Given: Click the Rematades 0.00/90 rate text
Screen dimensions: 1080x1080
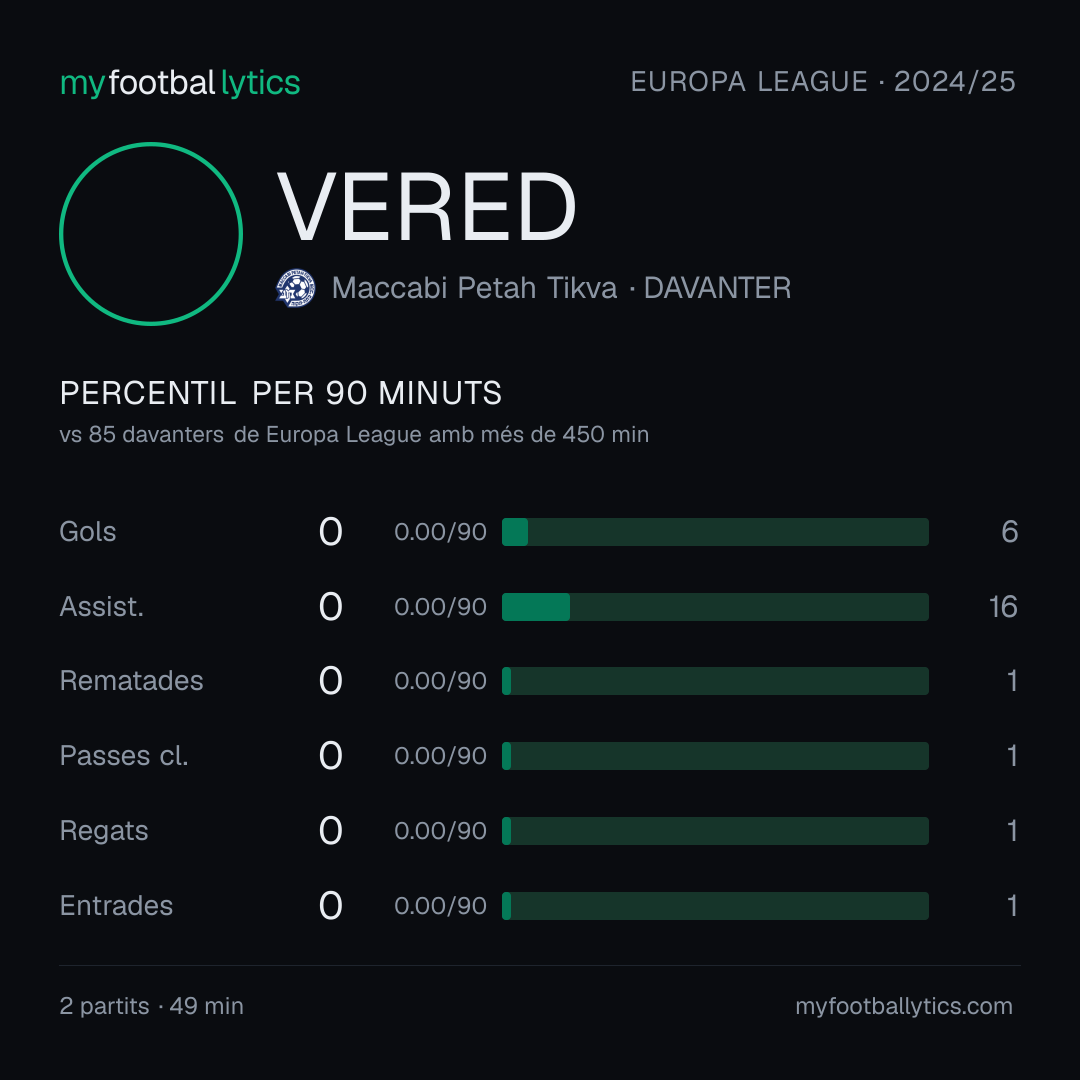Looking at the screenshot, I should point(440,681).
